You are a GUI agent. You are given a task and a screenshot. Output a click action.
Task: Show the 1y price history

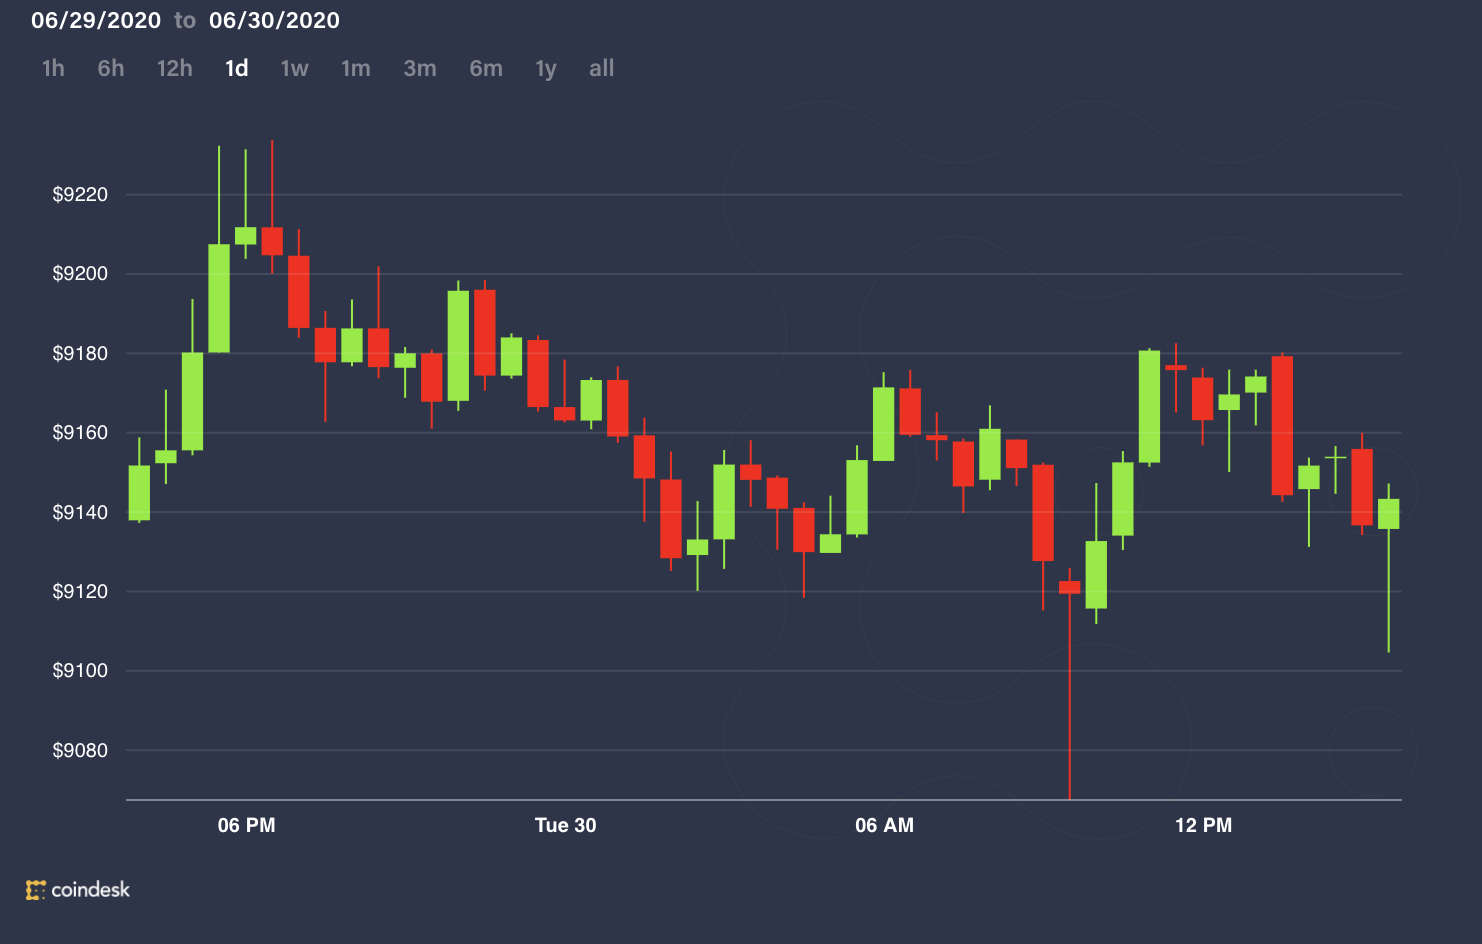pos(545,69)
